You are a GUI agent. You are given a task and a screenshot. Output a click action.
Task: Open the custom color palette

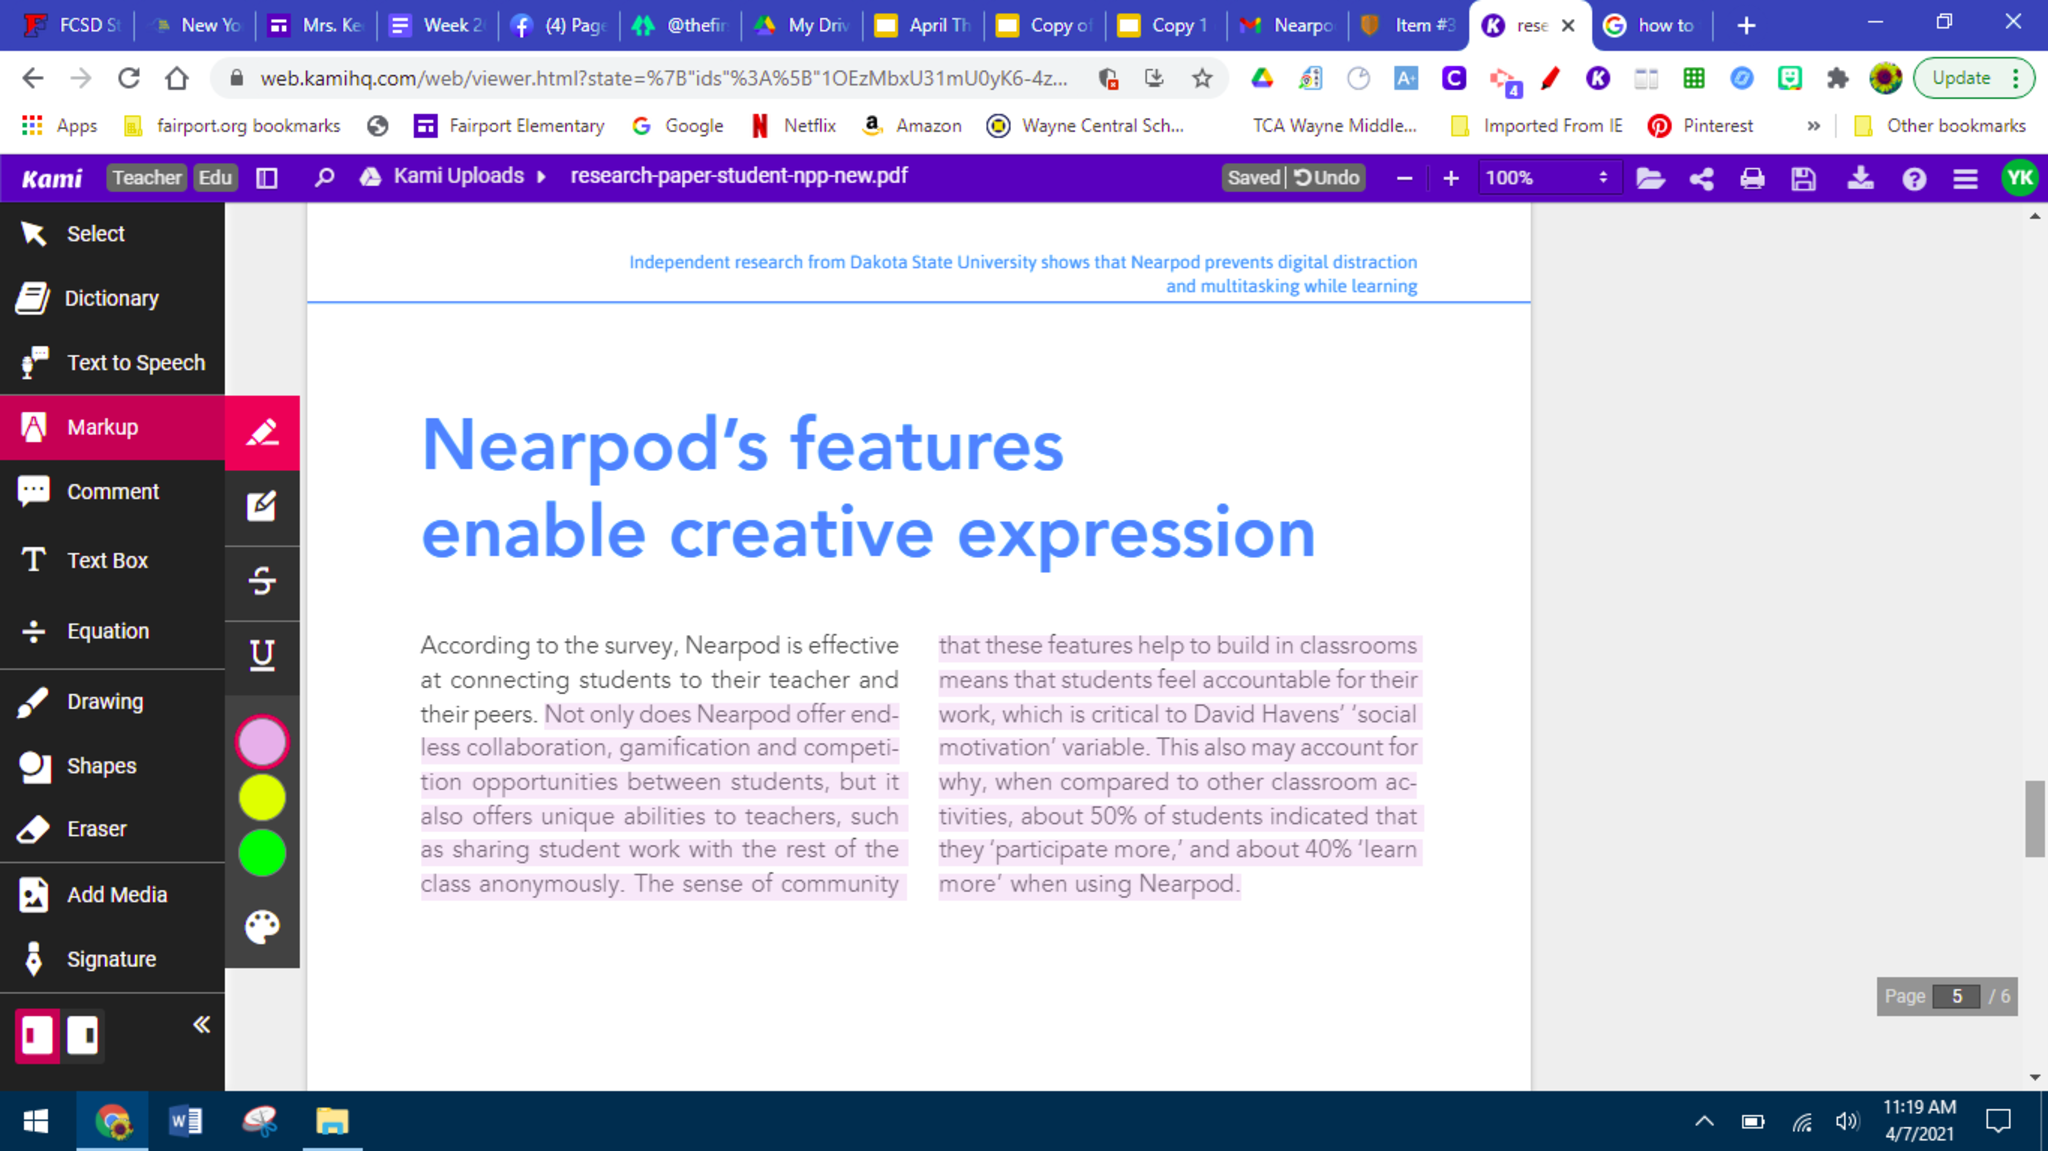click(x=262, y=927)
